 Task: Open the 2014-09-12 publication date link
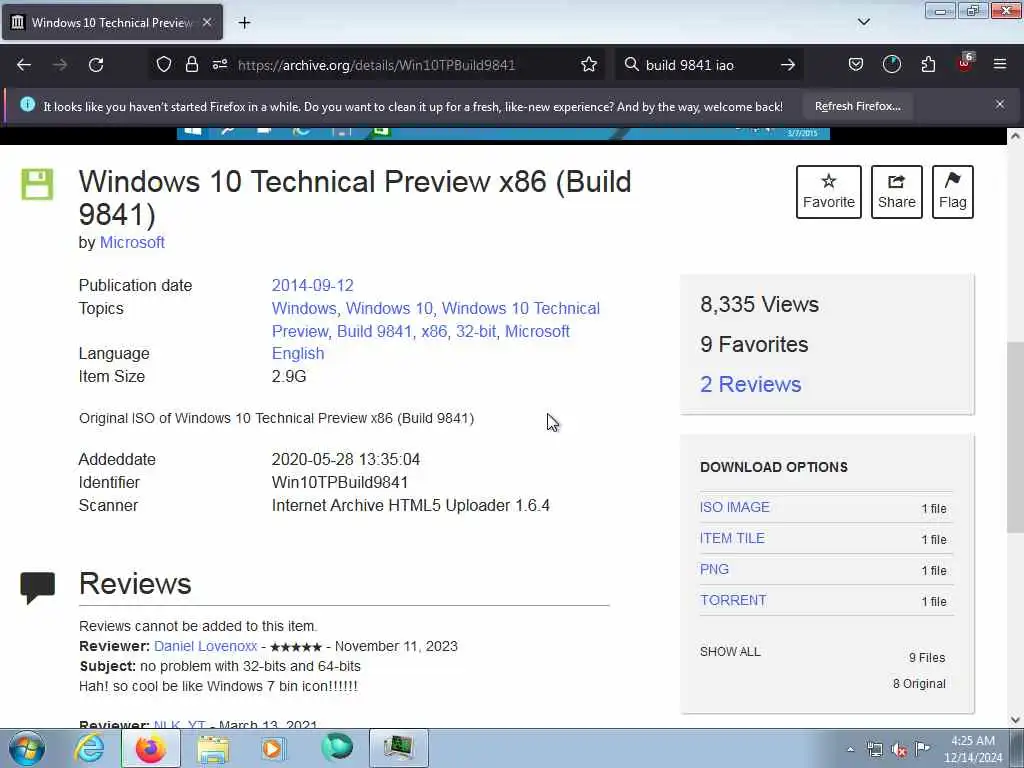312,285
